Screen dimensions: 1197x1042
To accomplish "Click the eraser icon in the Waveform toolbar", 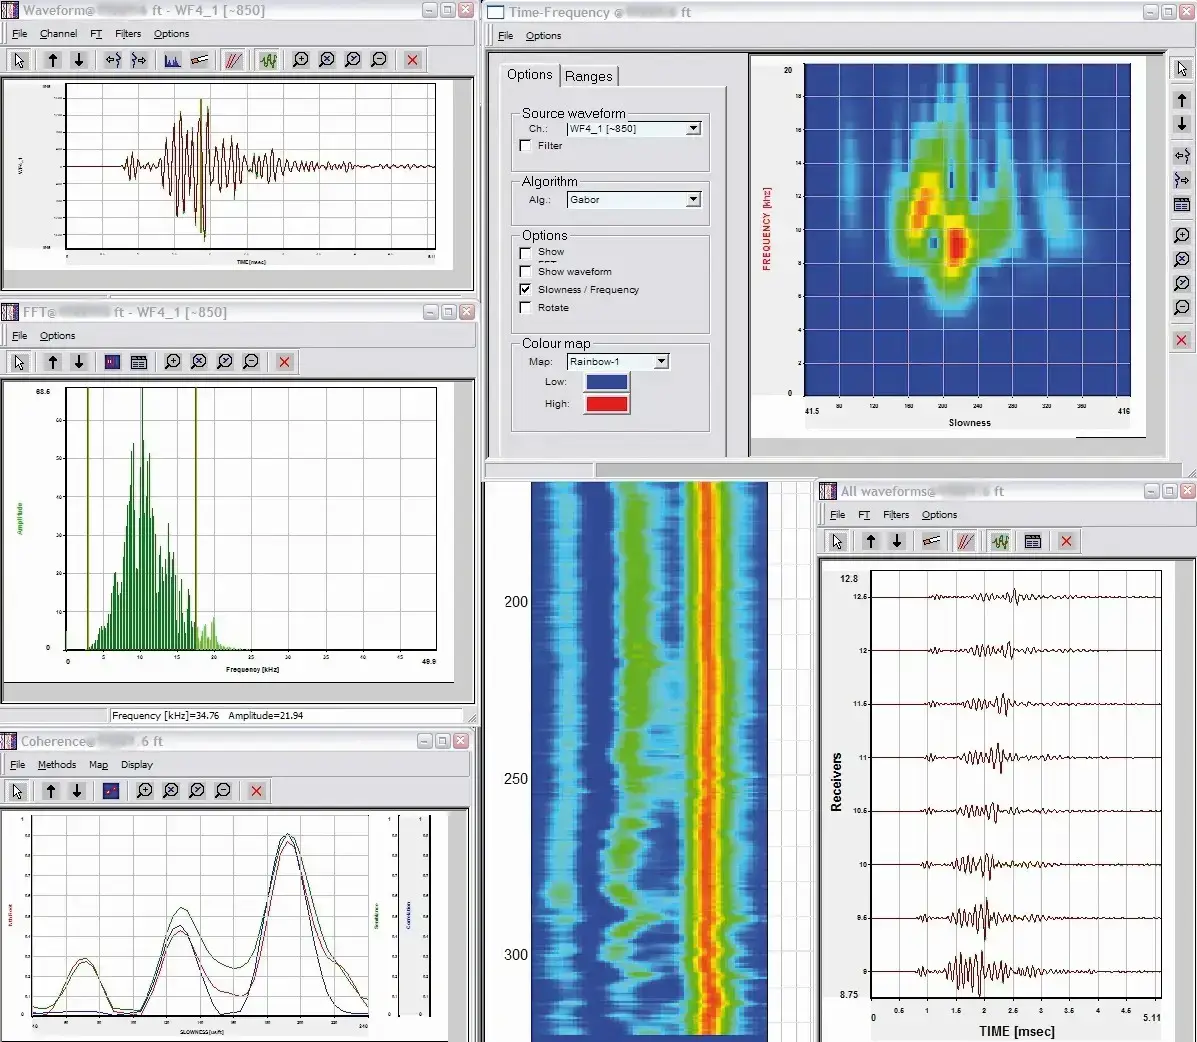I will click(199, 60).
